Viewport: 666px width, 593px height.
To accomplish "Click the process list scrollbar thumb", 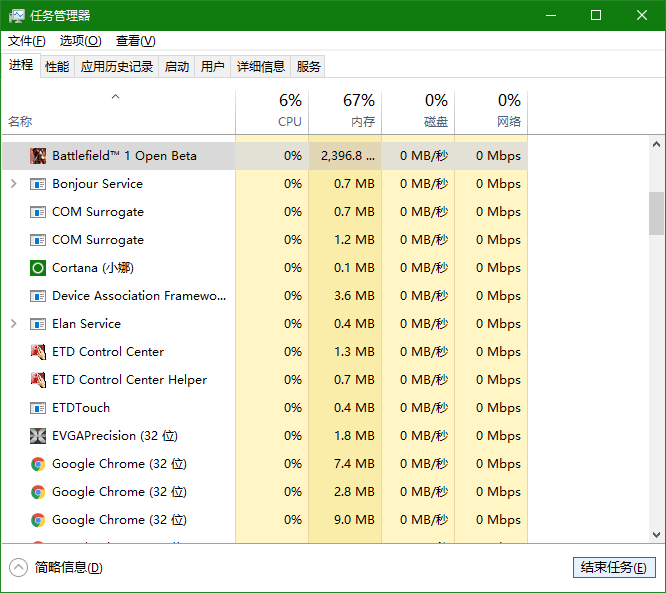I will coord(656,213).
